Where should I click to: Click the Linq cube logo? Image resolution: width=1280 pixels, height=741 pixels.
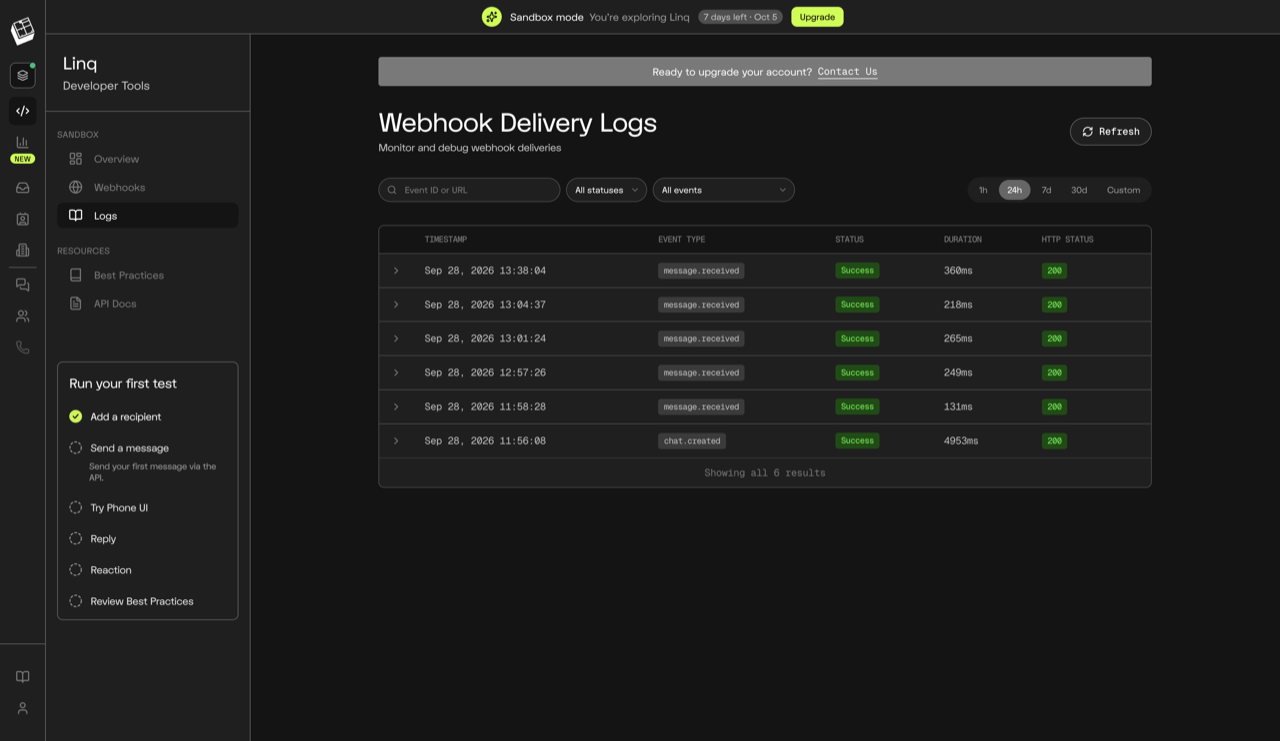pyautogui.click(x=22, y=31)
